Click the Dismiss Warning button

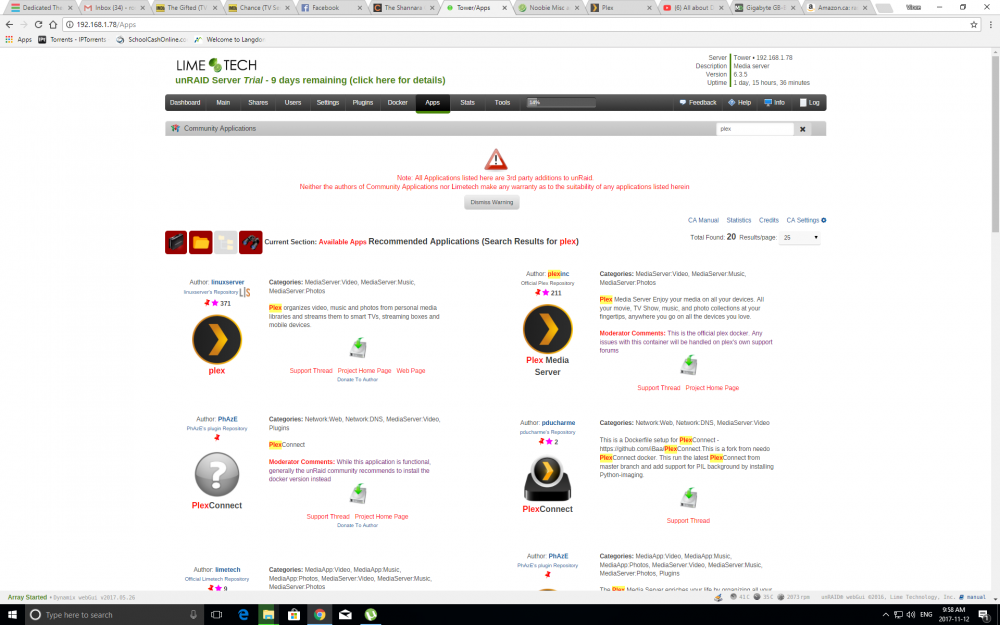(x=492, y=202)
